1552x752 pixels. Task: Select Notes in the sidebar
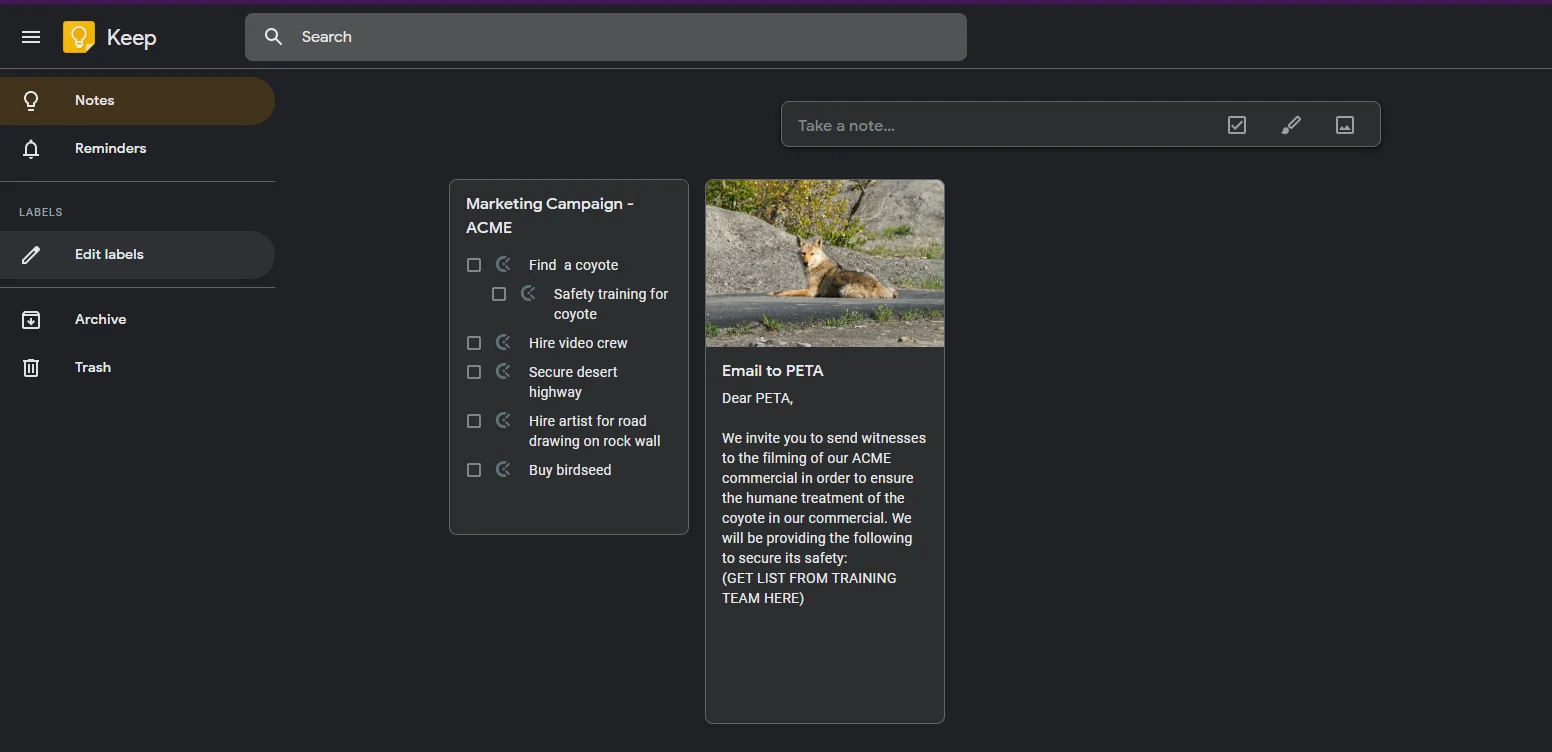[137, 100]
